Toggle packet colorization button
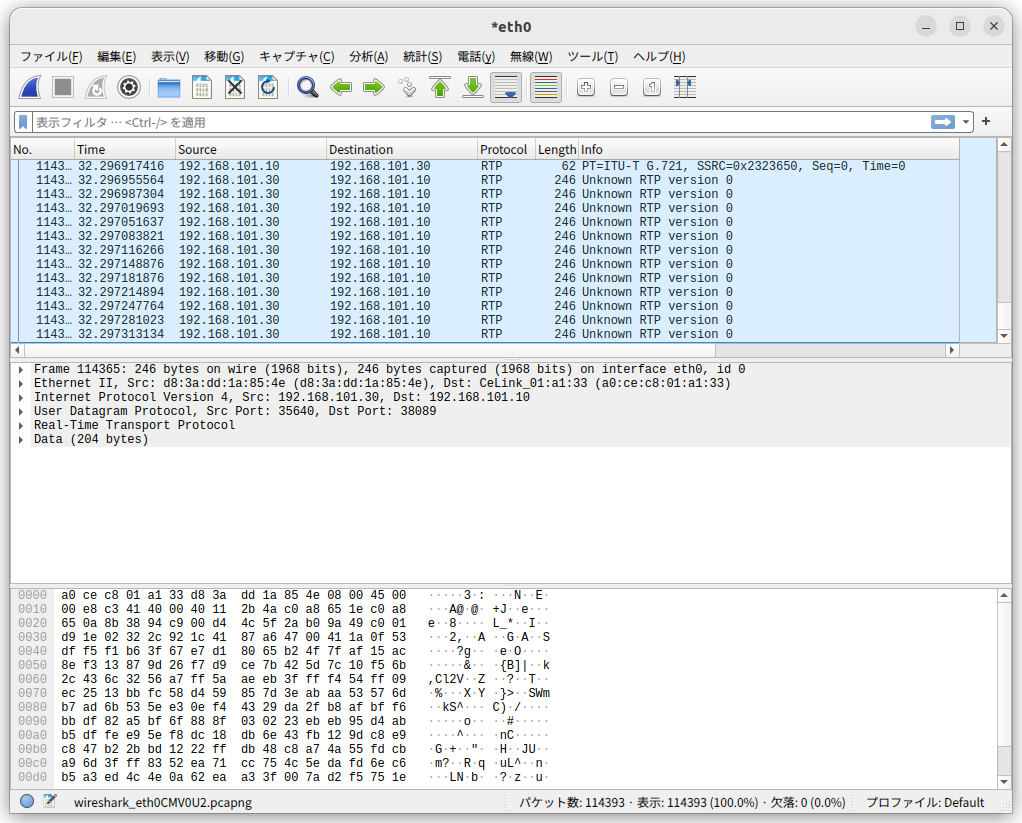 click(545, 88)
